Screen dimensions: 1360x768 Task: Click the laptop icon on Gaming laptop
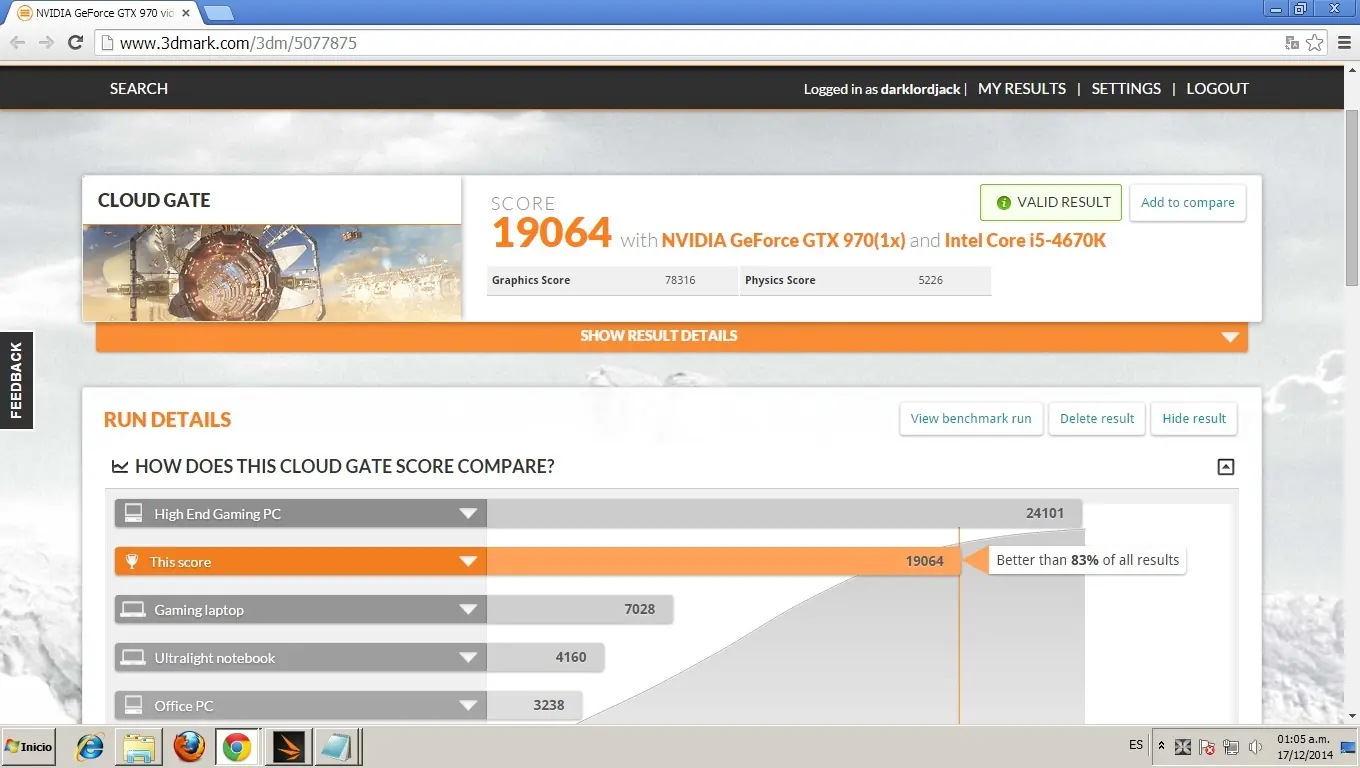[x=133, y=609]
